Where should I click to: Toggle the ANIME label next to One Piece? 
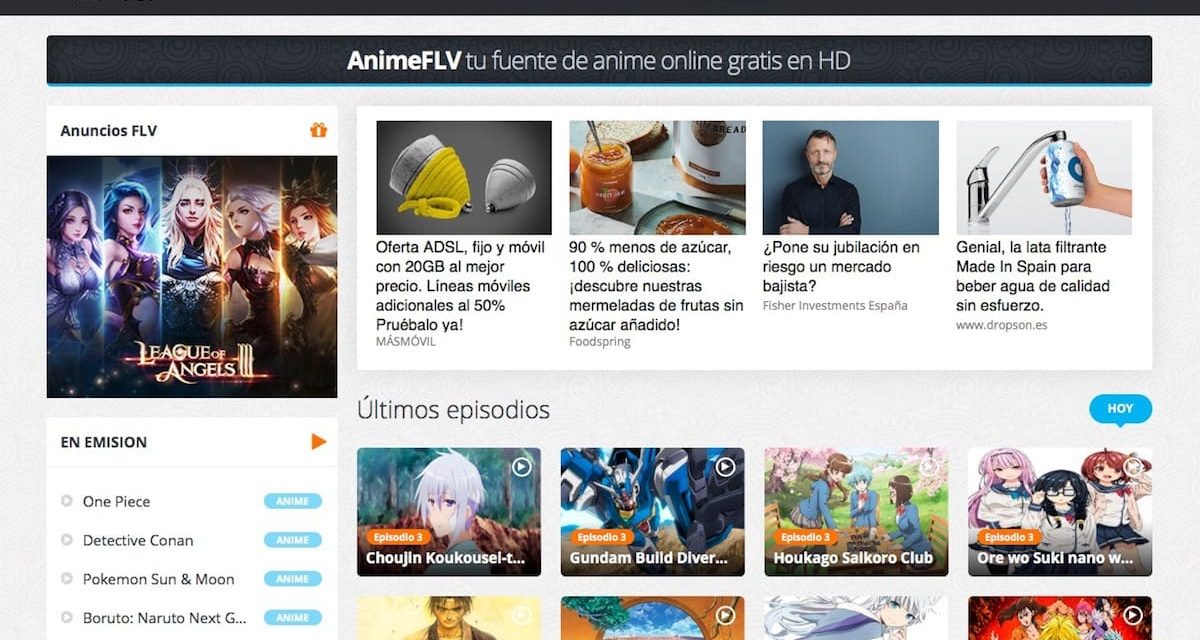tap(291, 501)
